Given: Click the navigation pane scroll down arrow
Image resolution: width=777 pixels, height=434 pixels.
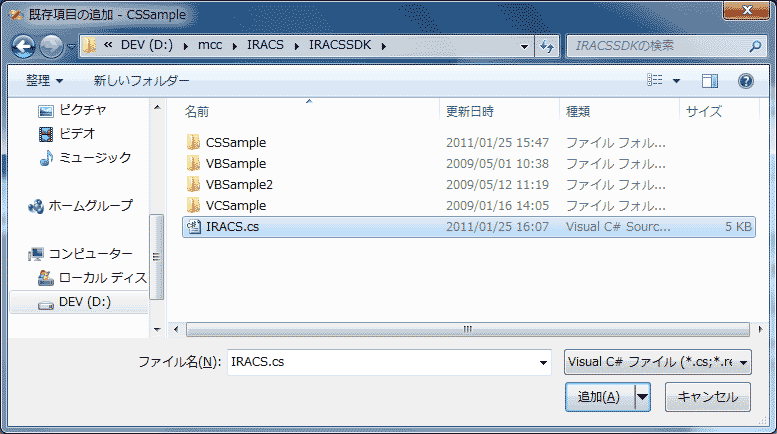Looking at the screenshot, I should click(x=157, y=329).
